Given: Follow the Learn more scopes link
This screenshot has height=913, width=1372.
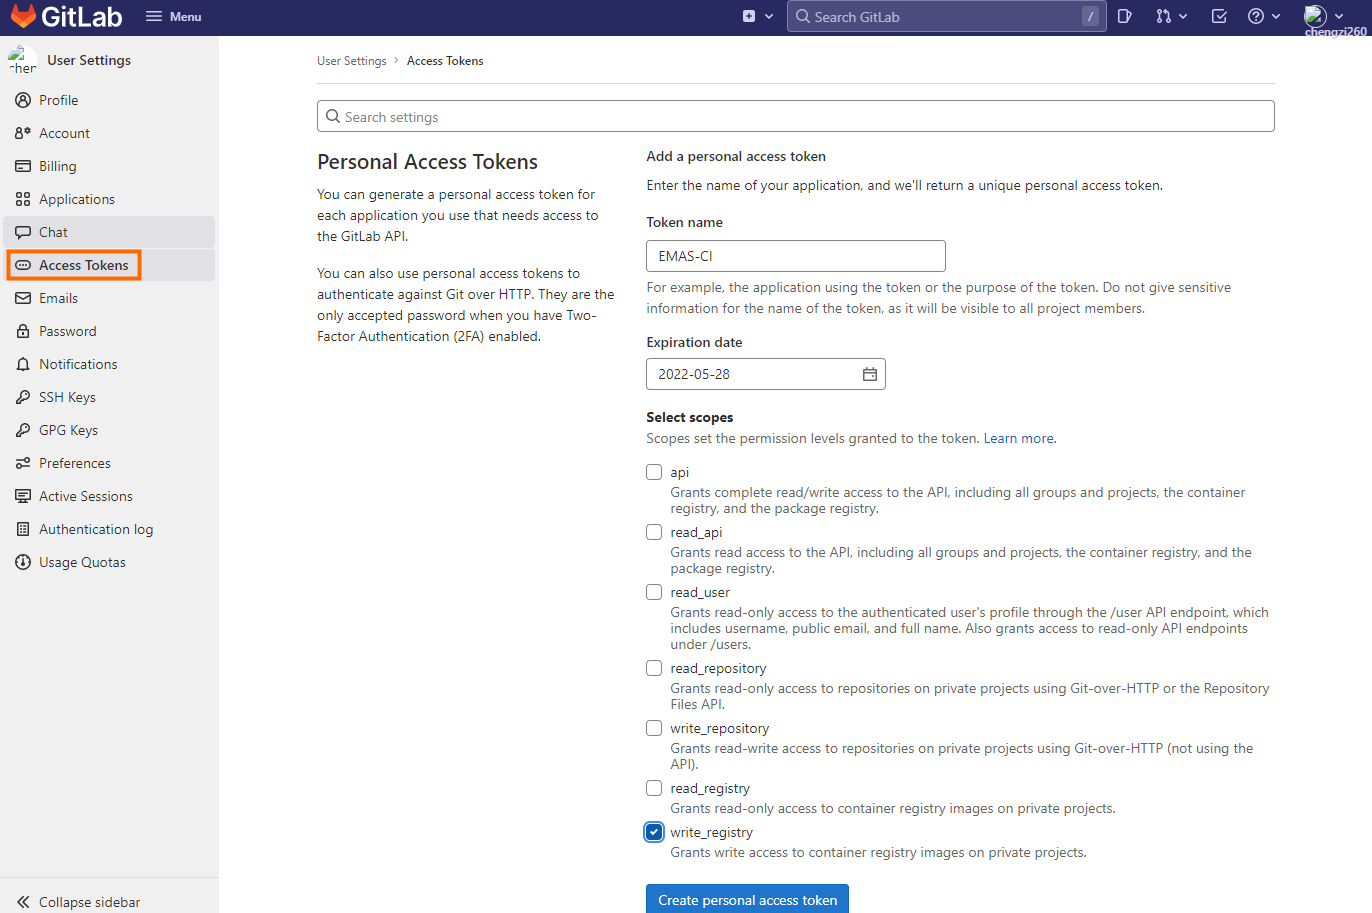Looking at the screenshot, I should click(x=1018, y=438).
